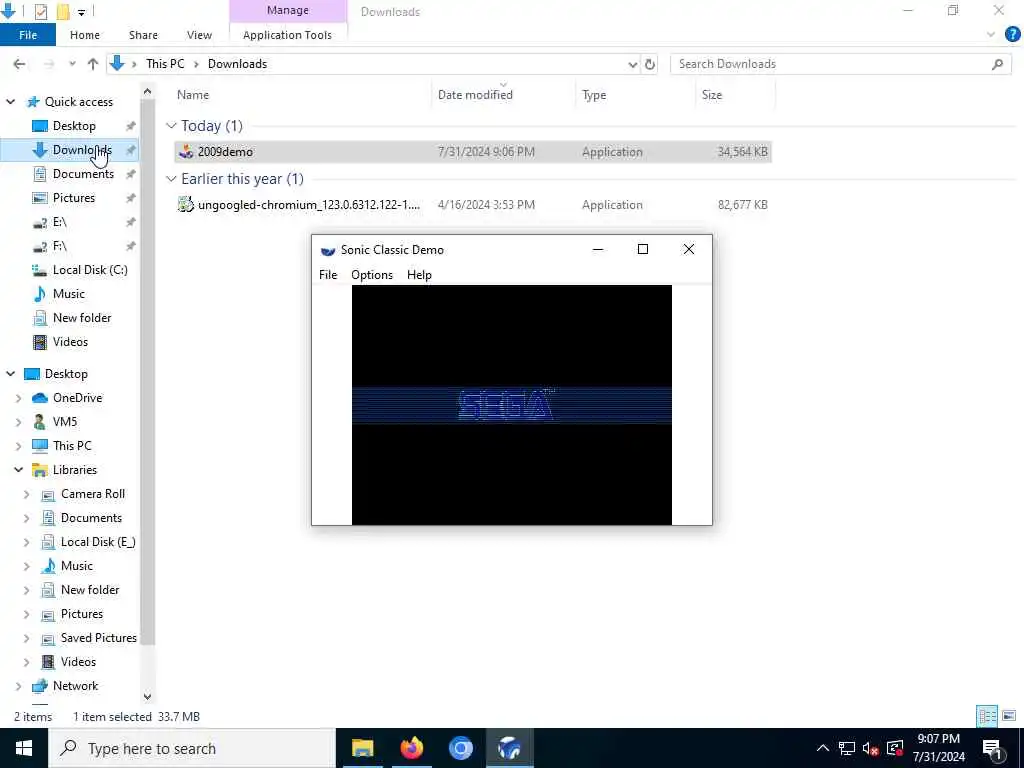Click the 2009demo application icon
The height and width of the screenshot is (768, 1024).
tap(186, 152)
